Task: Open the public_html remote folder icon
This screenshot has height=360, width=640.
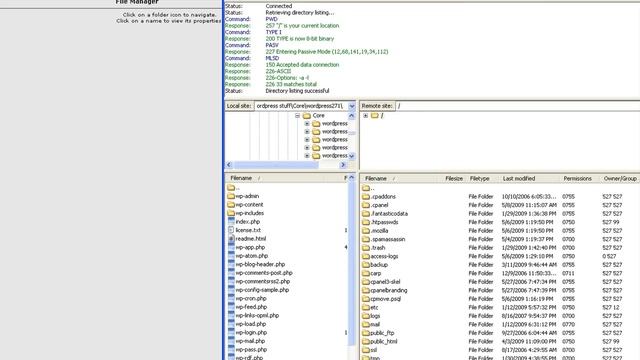Action: [x=366, y=342]
